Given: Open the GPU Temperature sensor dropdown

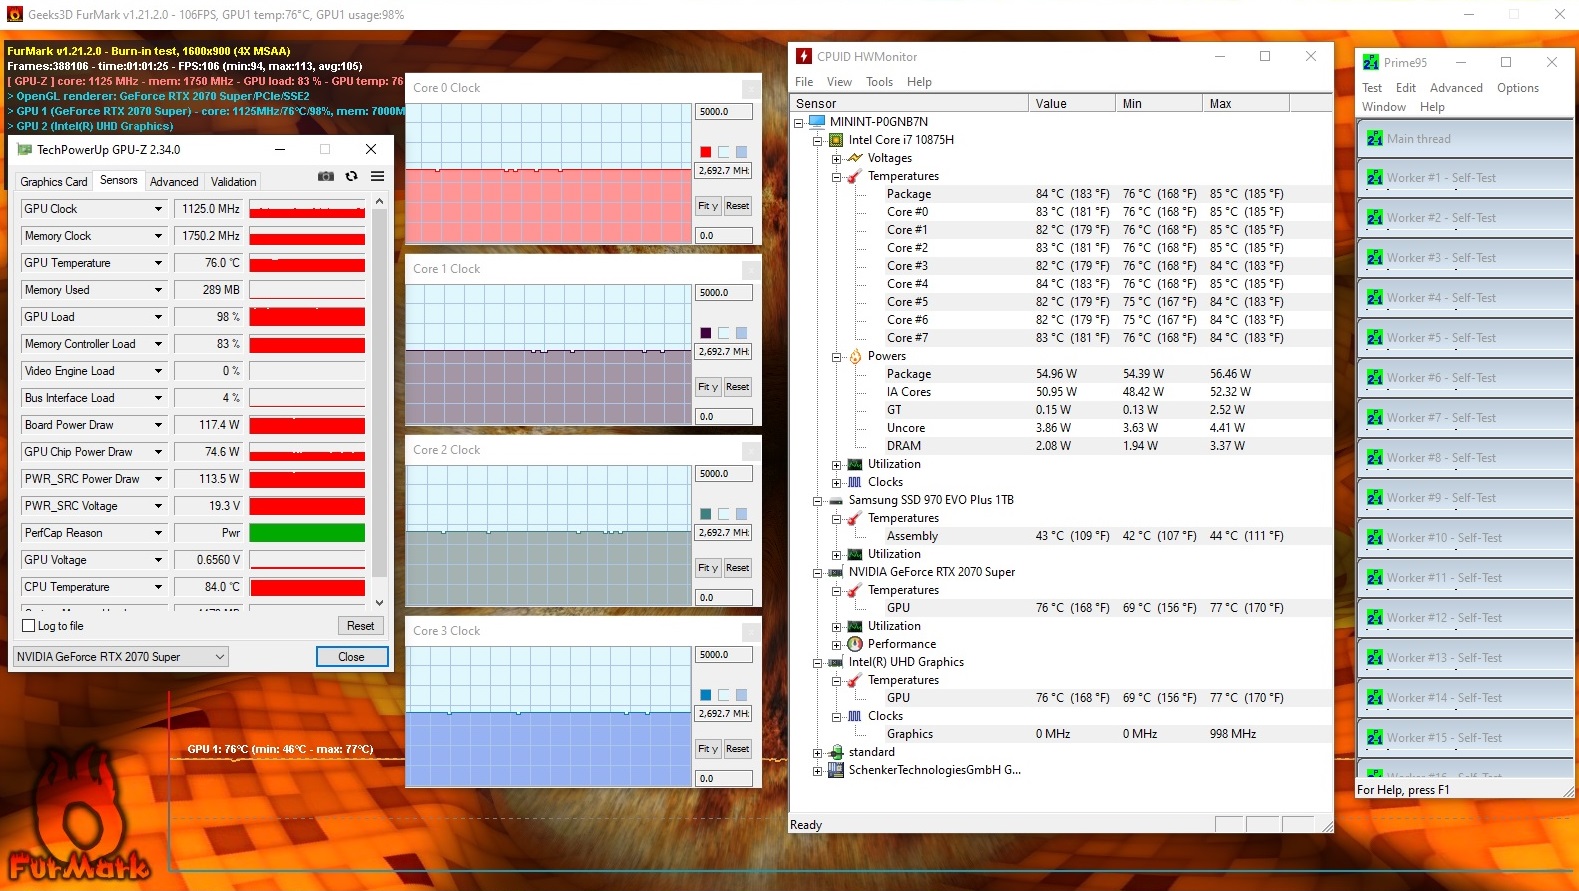Looking at the screenshot, I should point(158,263).
